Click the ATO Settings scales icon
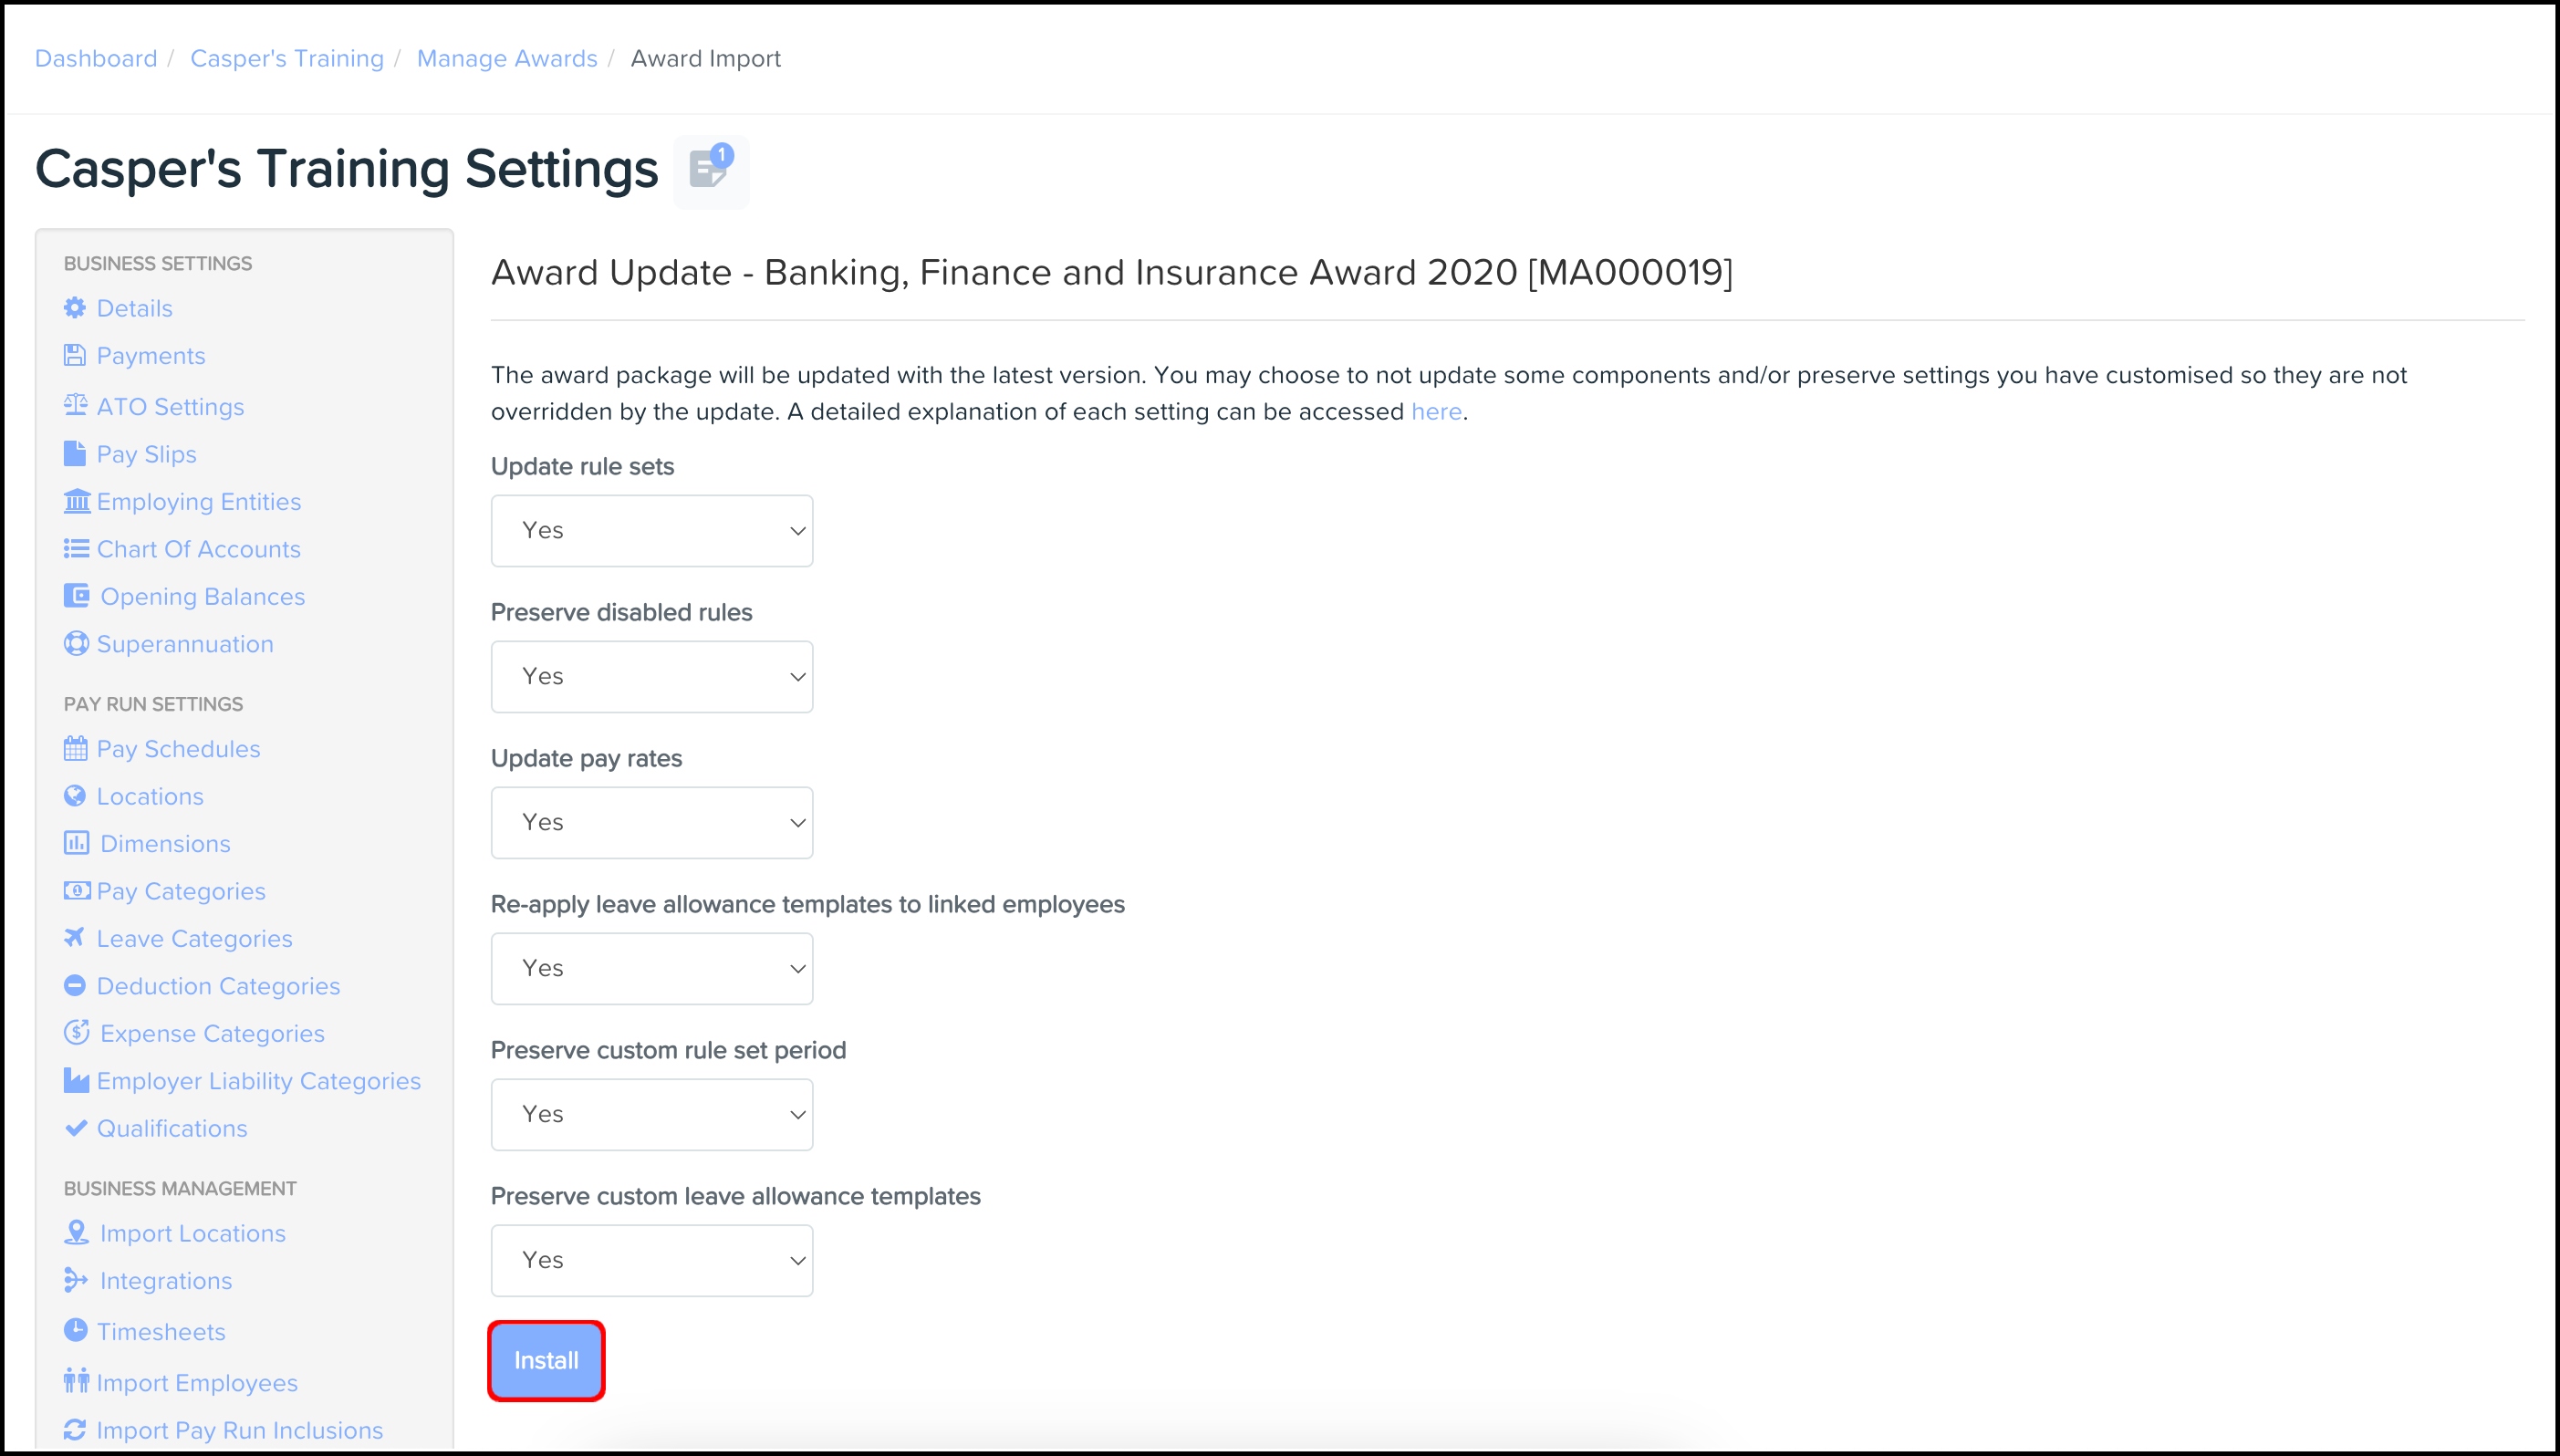 pyautogui.click(x=75, y=405)
